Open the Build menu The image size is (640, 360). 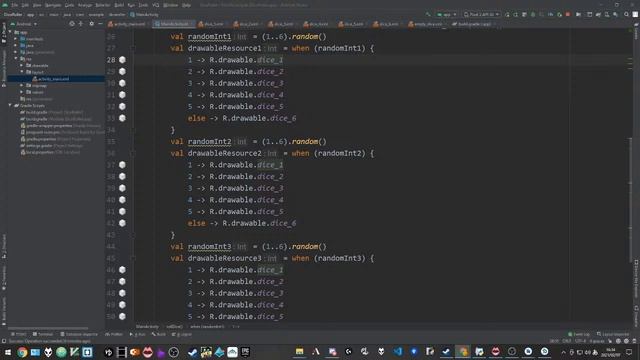(119, 5)
